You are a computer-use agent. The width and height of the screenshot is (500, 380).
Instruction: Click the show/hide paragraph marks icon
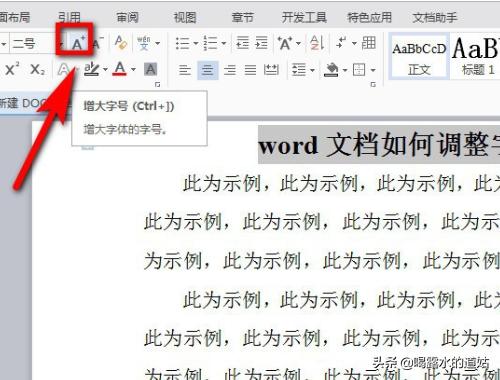point(342,43)
